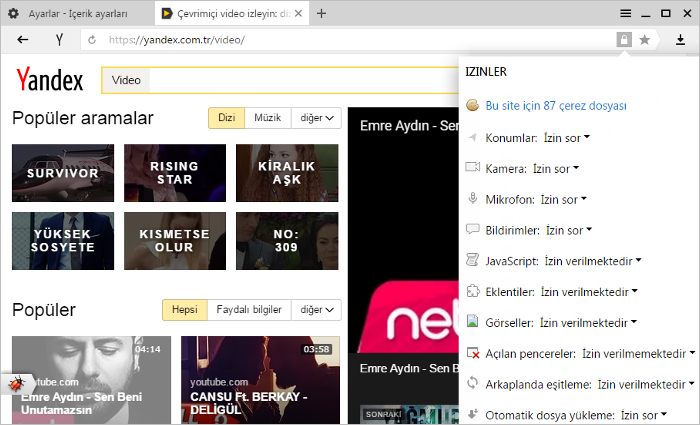Screen dimensions: 700x425
Task: Select the Dizi filter tab
Action: coord(226,118)
